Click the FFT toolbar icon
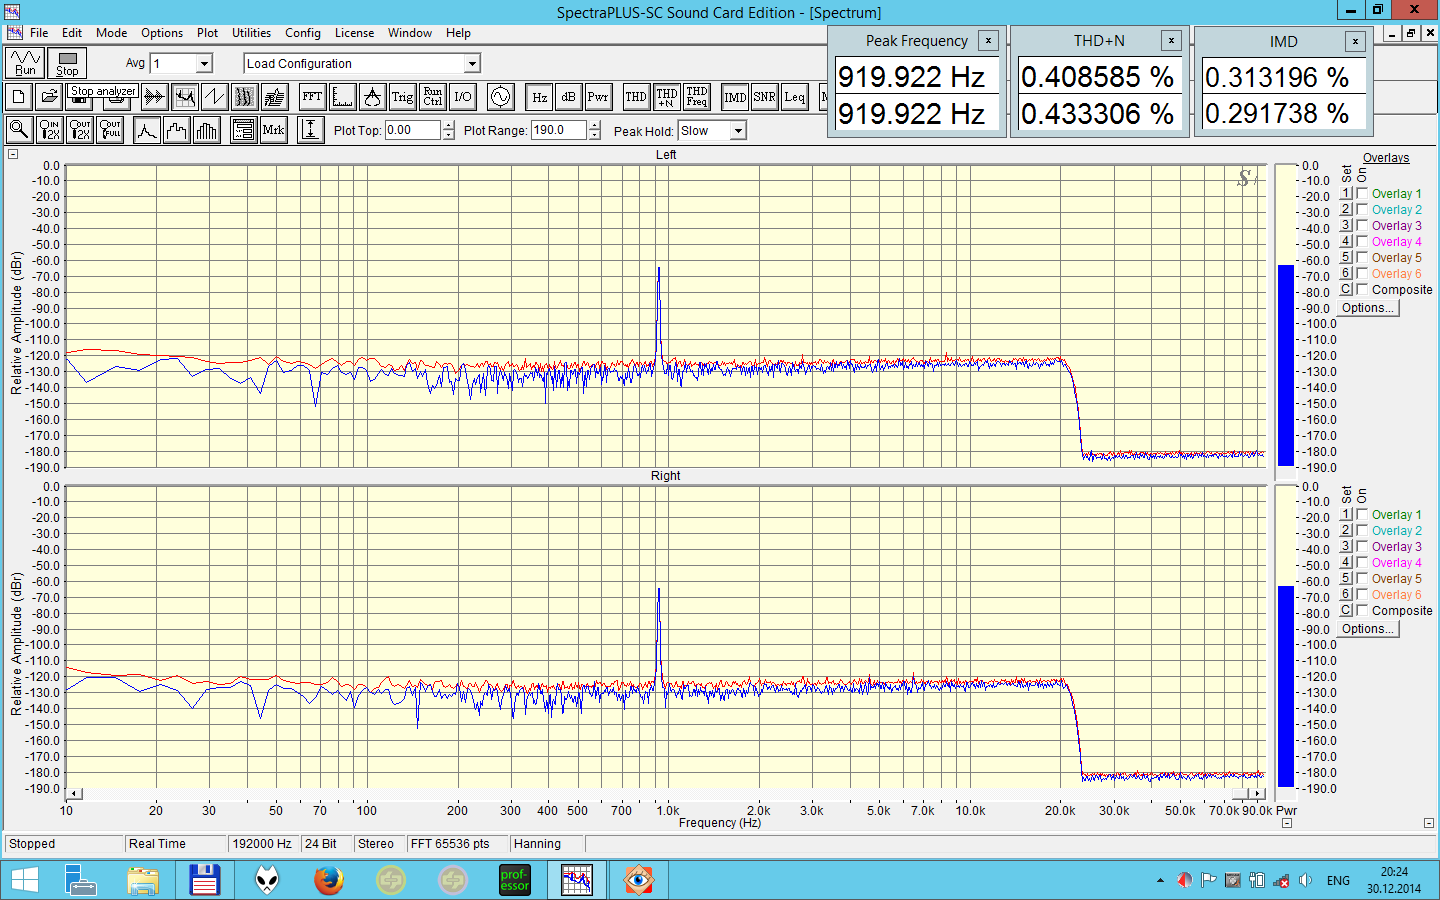1440x900 pixels. click(312, 97)
